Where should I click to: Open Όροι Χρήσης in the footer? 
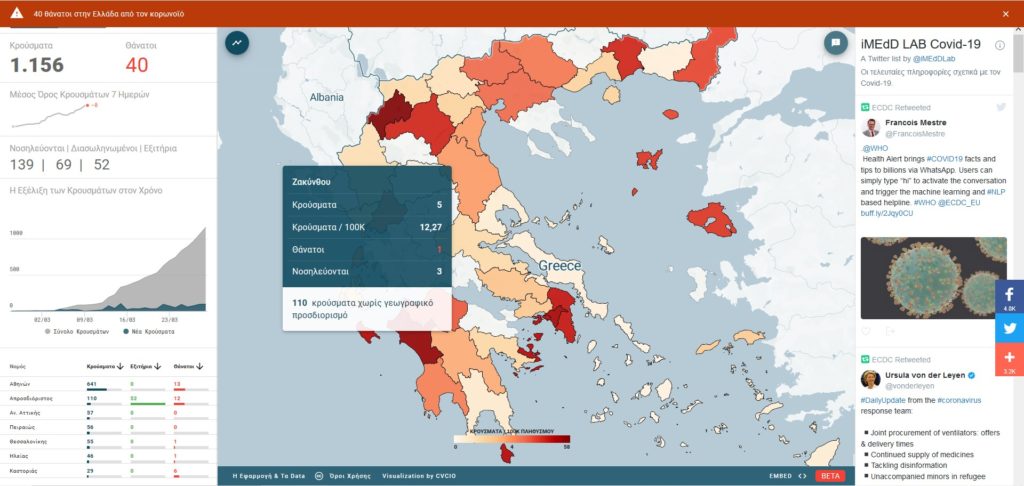click(348, 476)
